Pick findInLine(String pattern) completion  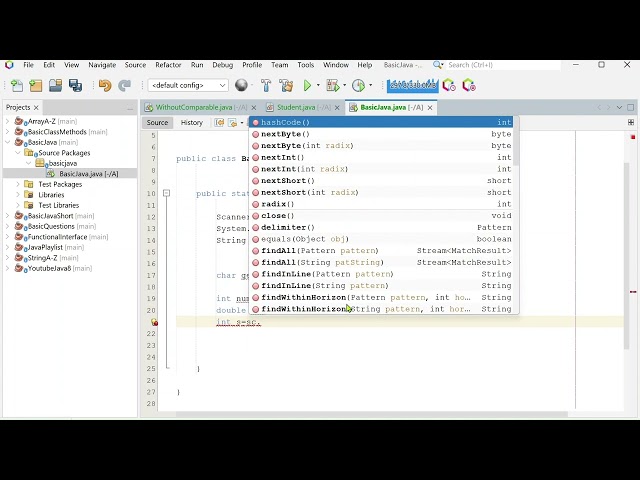(381, 286)
